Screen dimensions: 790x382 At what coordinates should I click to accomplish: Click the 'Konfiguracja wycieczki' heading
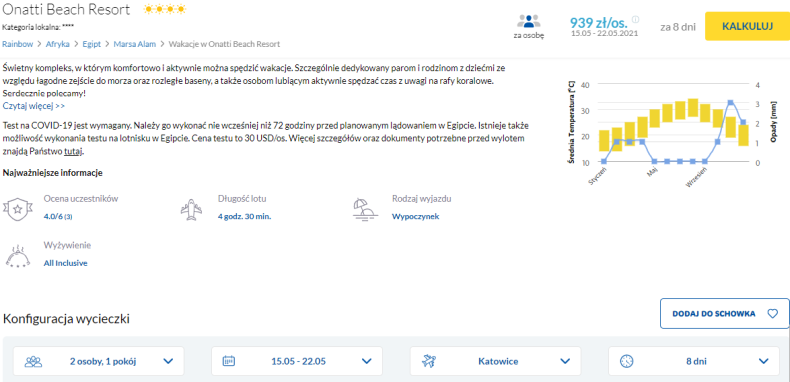[x=67, y=319]
